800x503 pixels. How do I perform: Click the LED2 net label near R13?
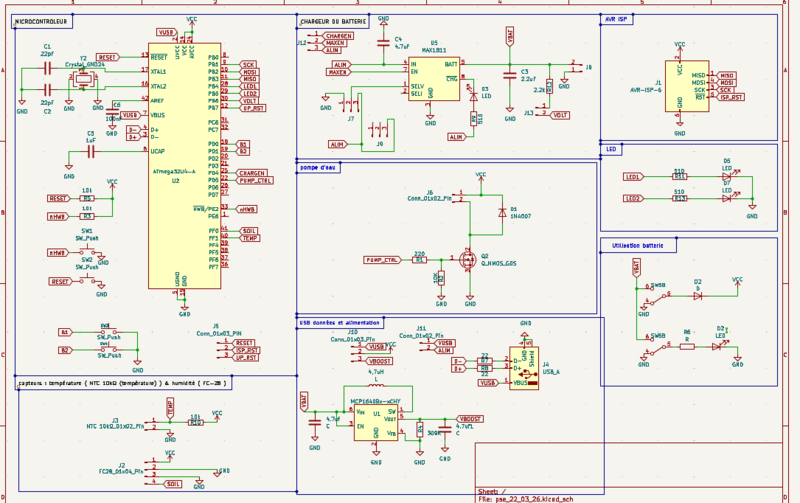(x=634, y=198)
